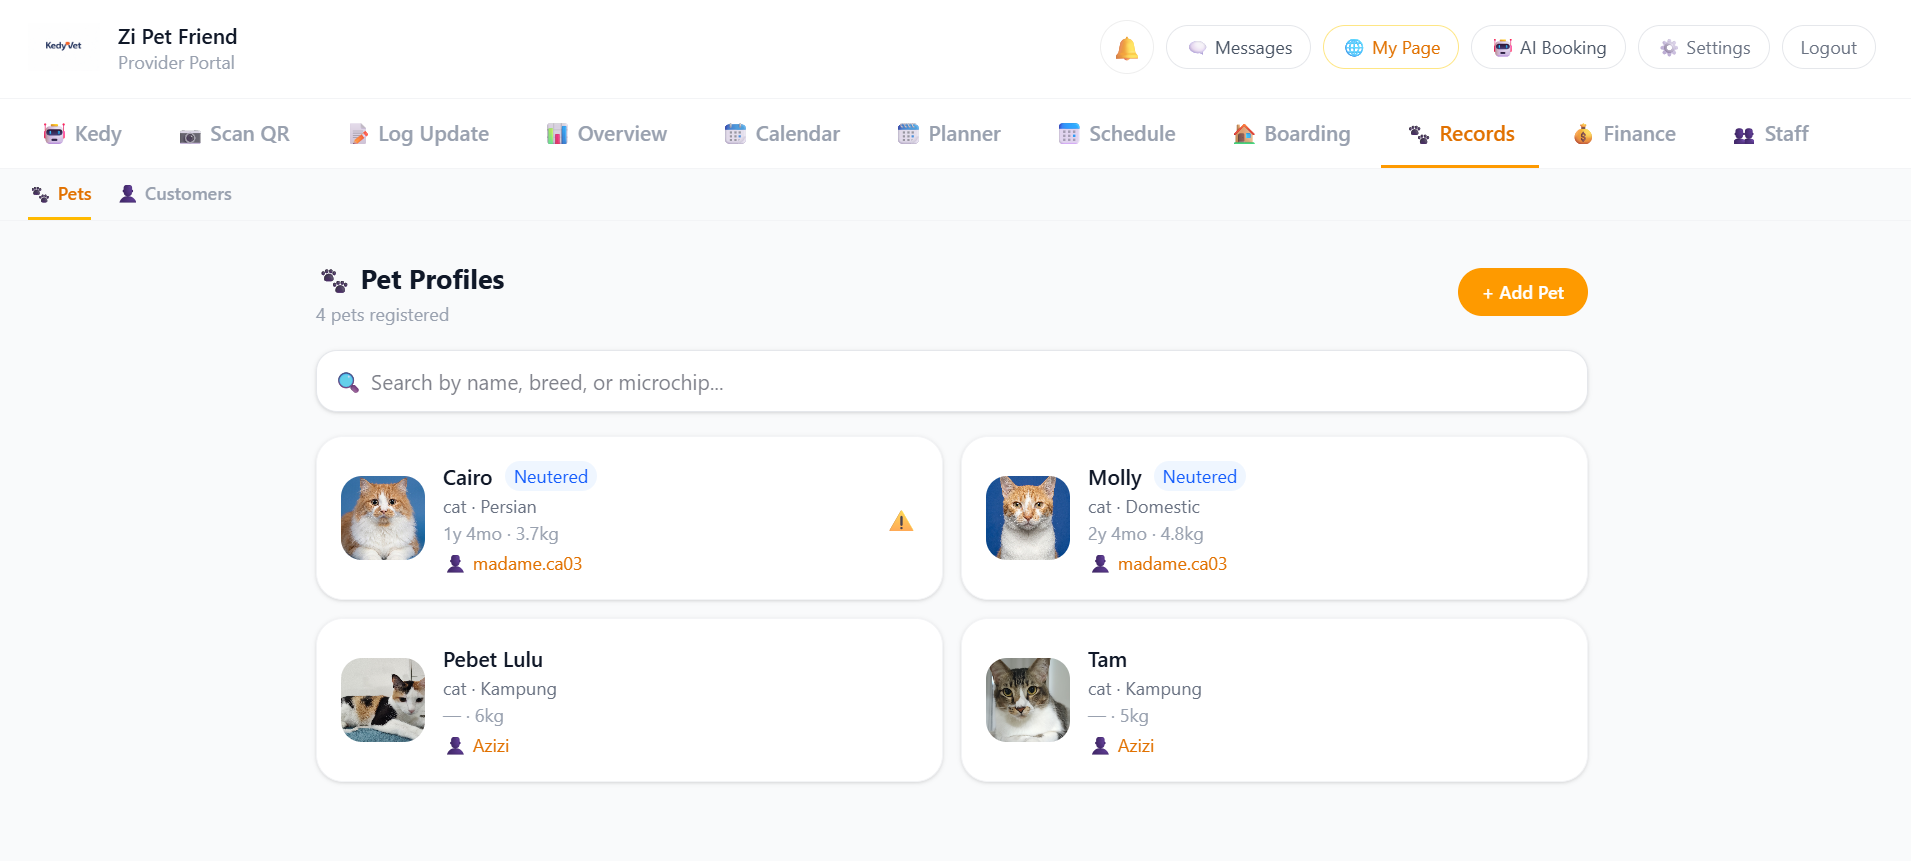Image resolution: width=1911 pixels, height=861 pixels.
Task: Click the notification bell icon
Action: [x=1126, y=48]
